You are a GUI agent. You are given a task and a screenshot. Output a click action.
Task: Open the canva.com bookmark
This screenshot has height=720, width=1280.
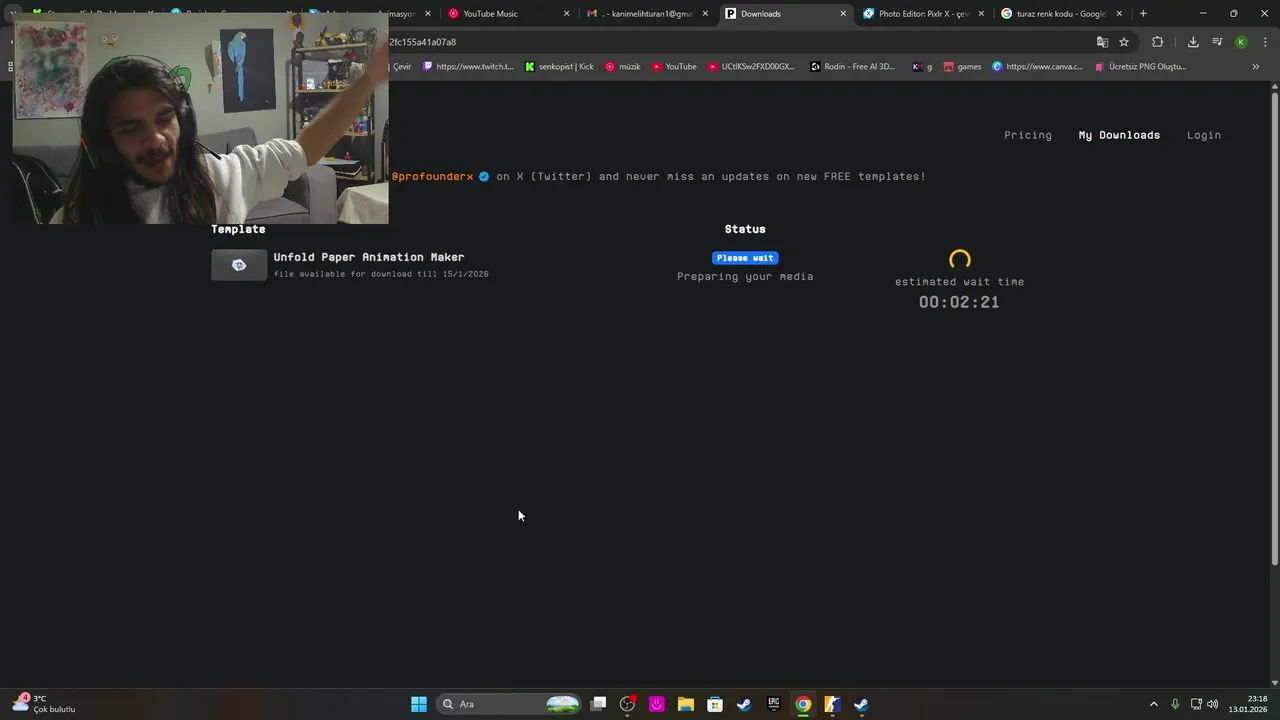click(x=1037, y=67)
